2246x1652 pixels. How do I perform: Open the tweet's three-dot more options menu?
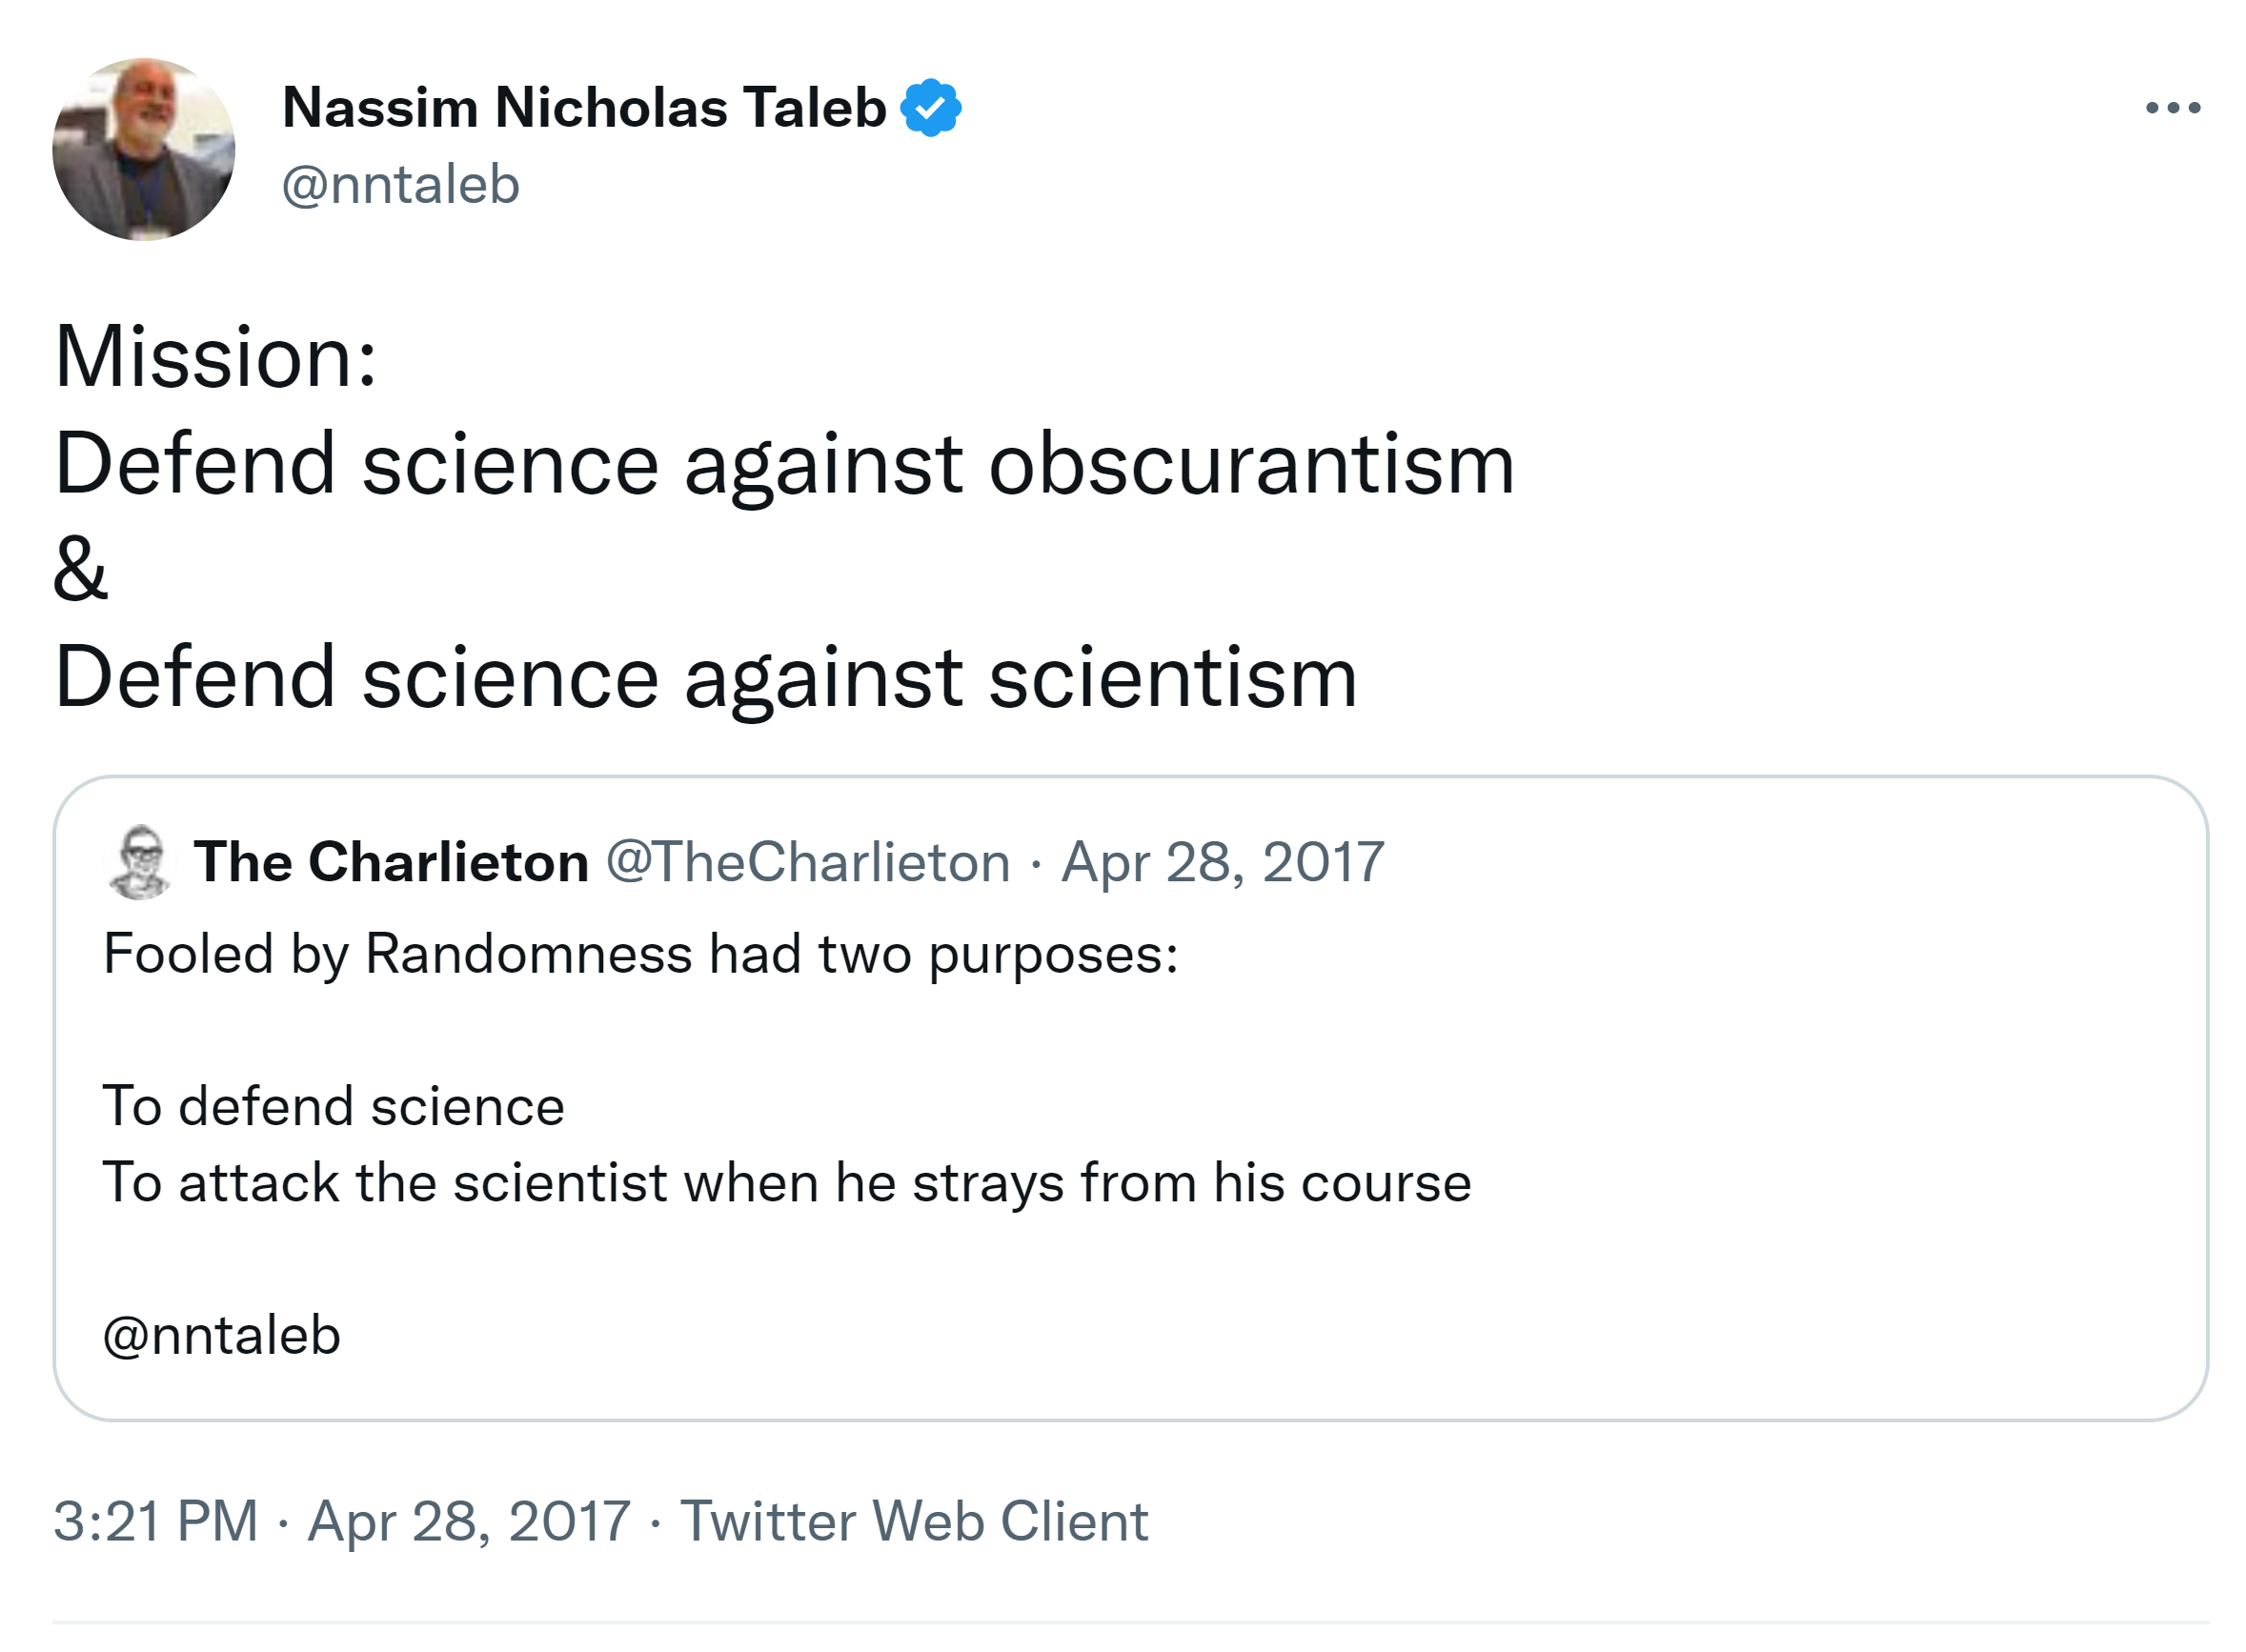[2172, 108]
